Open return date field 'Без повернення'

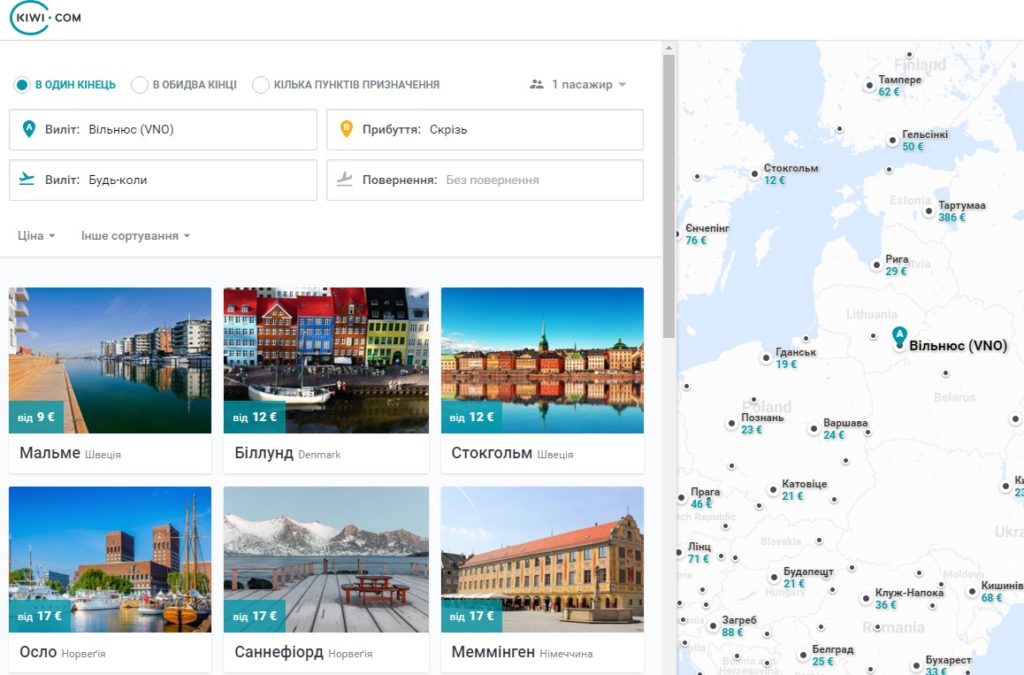(x=485, y=180)
